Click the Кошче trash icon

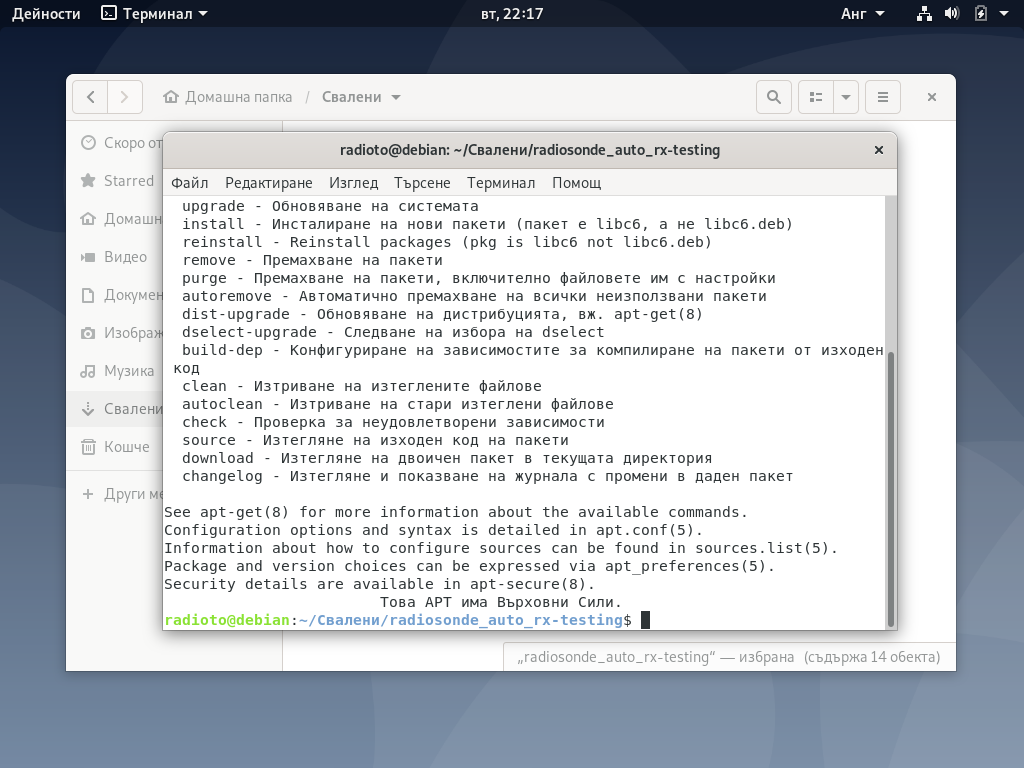pyautogui.click(x=88, y=447)
